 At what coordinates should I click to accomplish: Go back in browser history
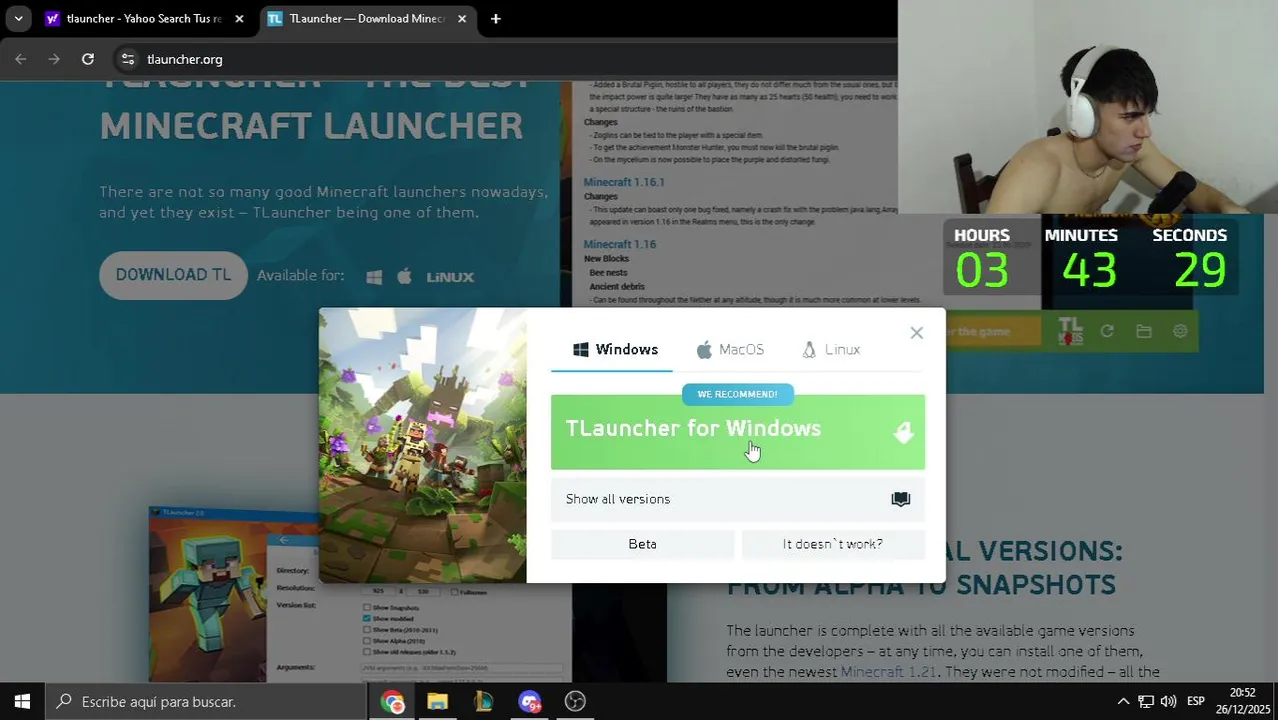21,59
